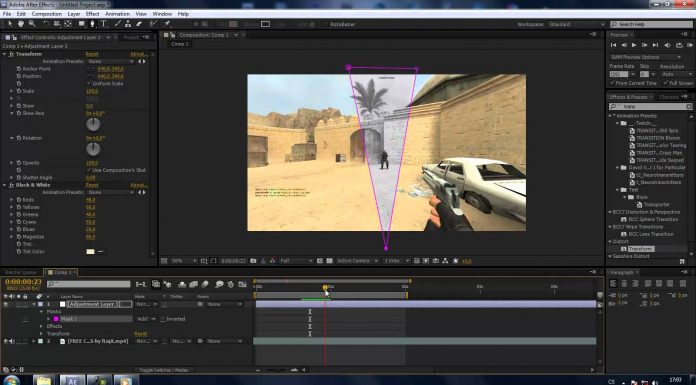Toggle Brainstorm icon in timeline
The image size is (696, 385).
tap(219, 284)
